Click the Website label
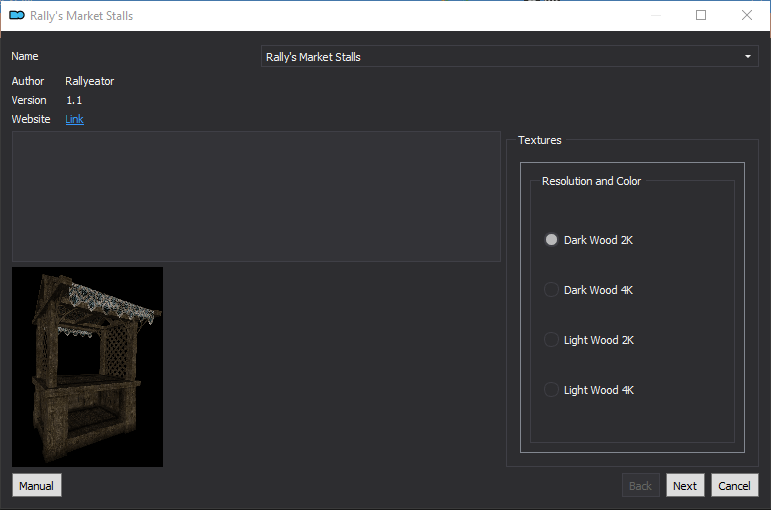 (31, 119)
